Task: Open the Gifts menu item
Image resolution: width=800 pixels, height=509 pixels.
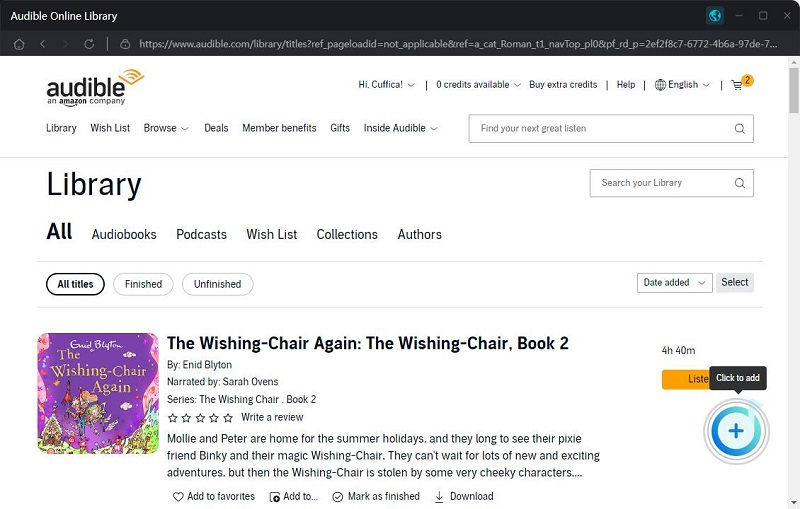Action: click(x=340, y=128)
